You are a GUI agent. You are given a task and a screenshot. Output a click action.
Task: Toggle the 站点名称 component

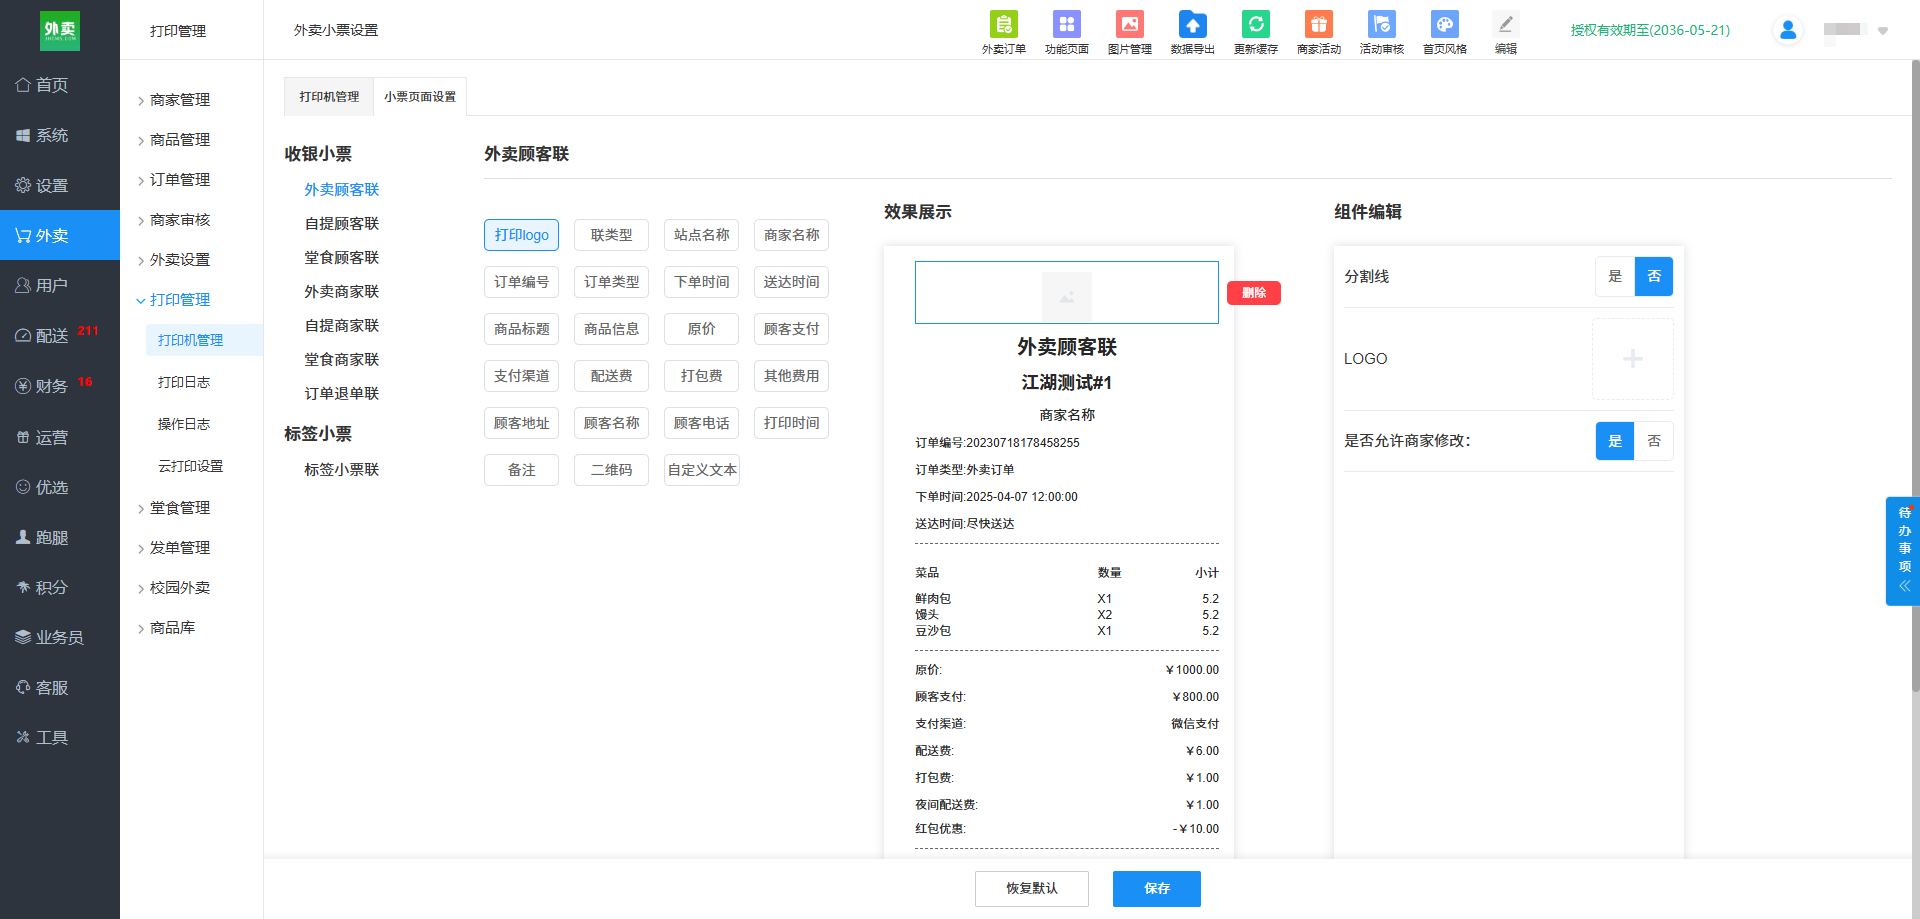click(701, 235)
